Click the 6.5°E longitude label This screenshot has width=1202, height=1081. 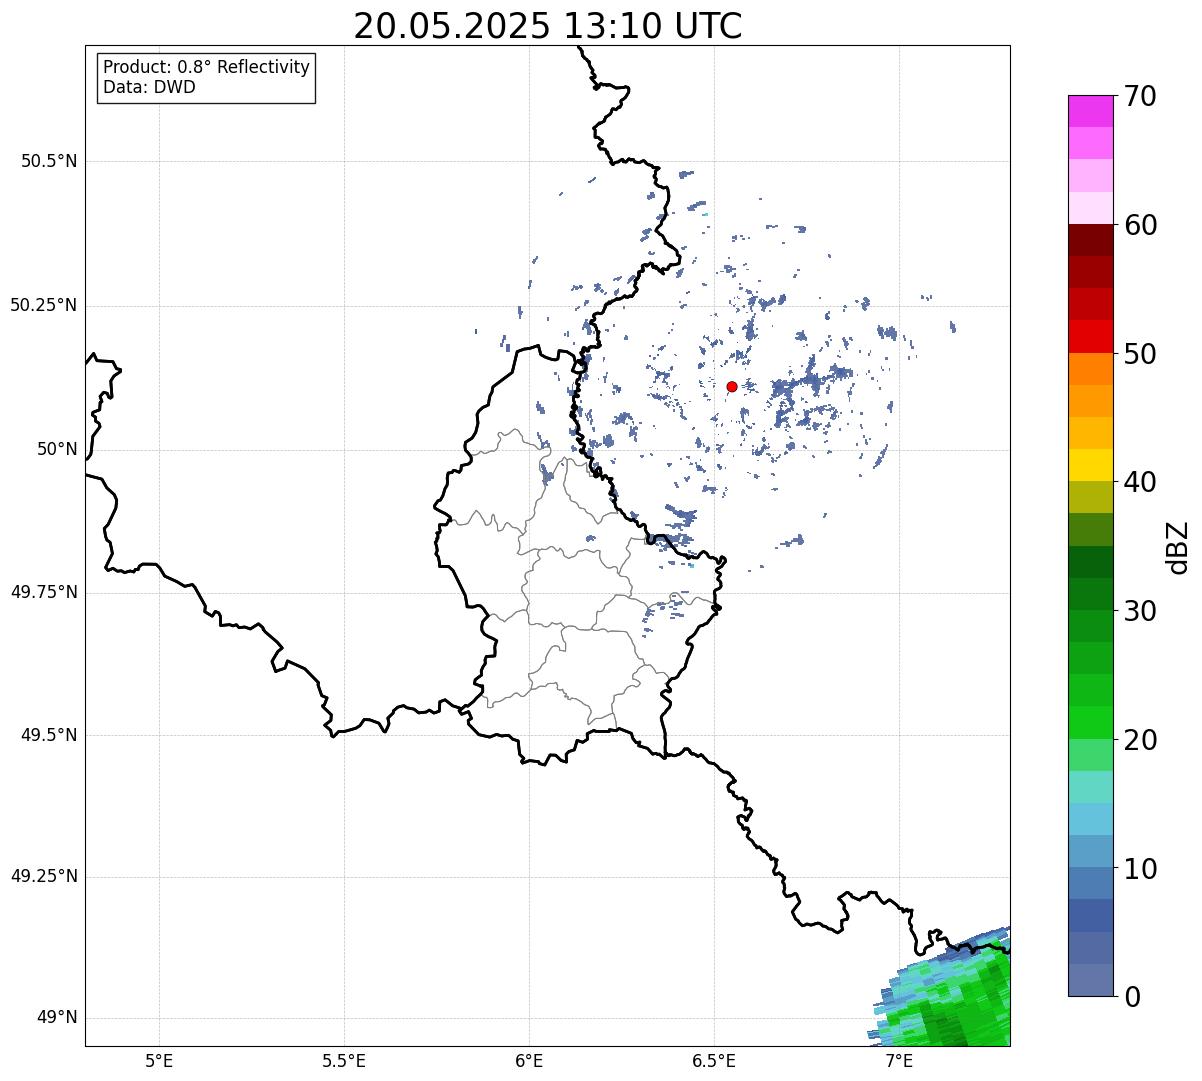coord(714,1061)
